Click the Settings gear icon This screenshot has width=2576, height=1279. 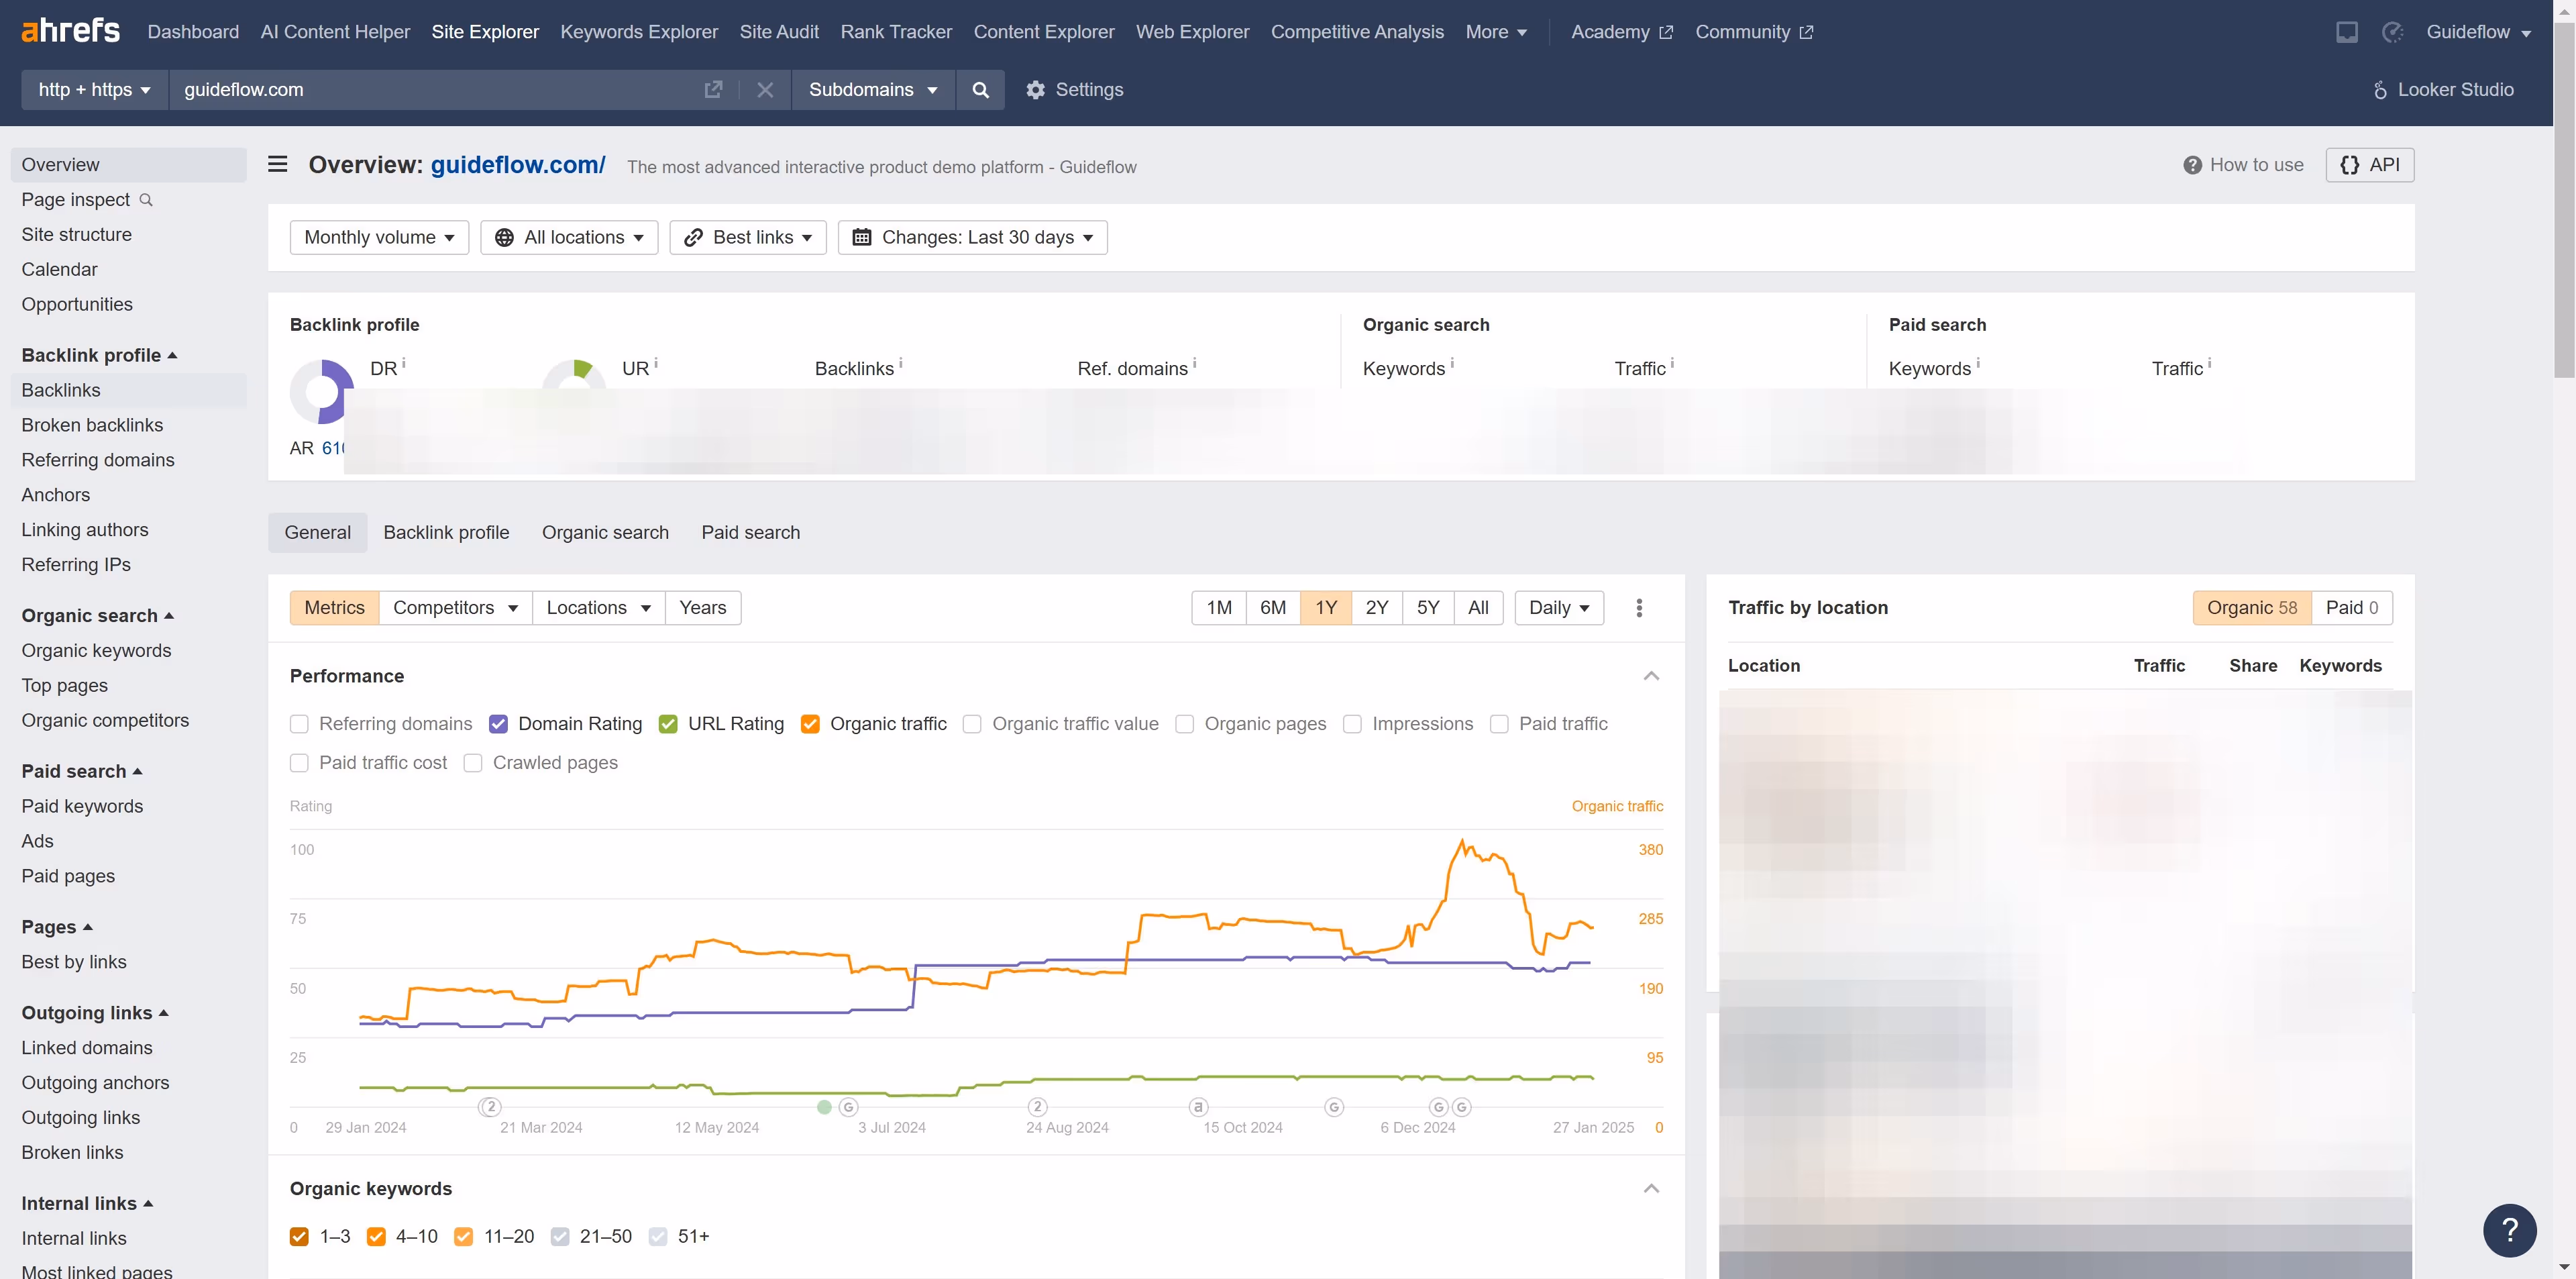tap(1036, 90)
